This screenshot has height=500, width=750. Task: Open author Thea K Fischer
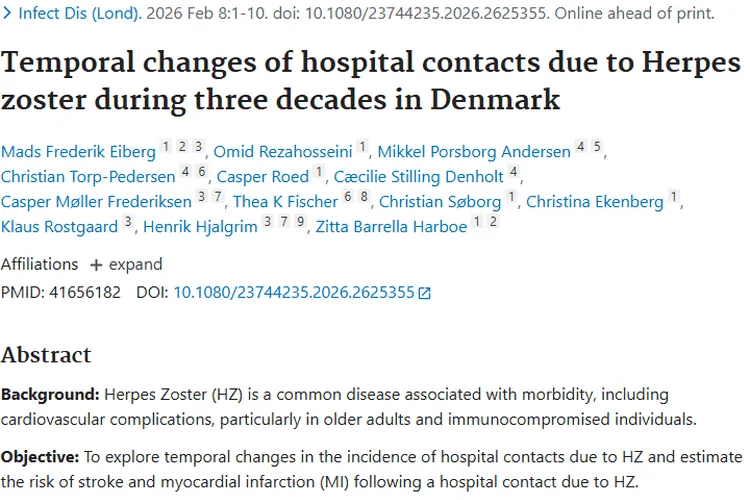coord(285,202)
